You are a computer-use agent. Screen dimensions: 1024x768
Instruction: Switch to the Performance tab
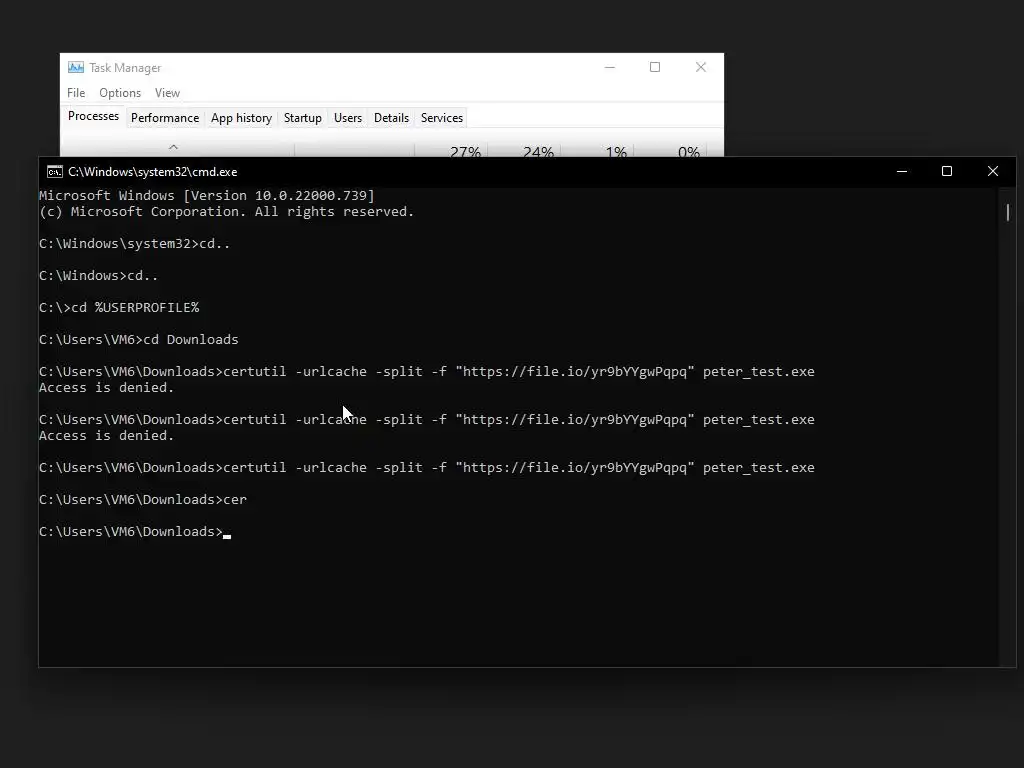tap(165, 118)
